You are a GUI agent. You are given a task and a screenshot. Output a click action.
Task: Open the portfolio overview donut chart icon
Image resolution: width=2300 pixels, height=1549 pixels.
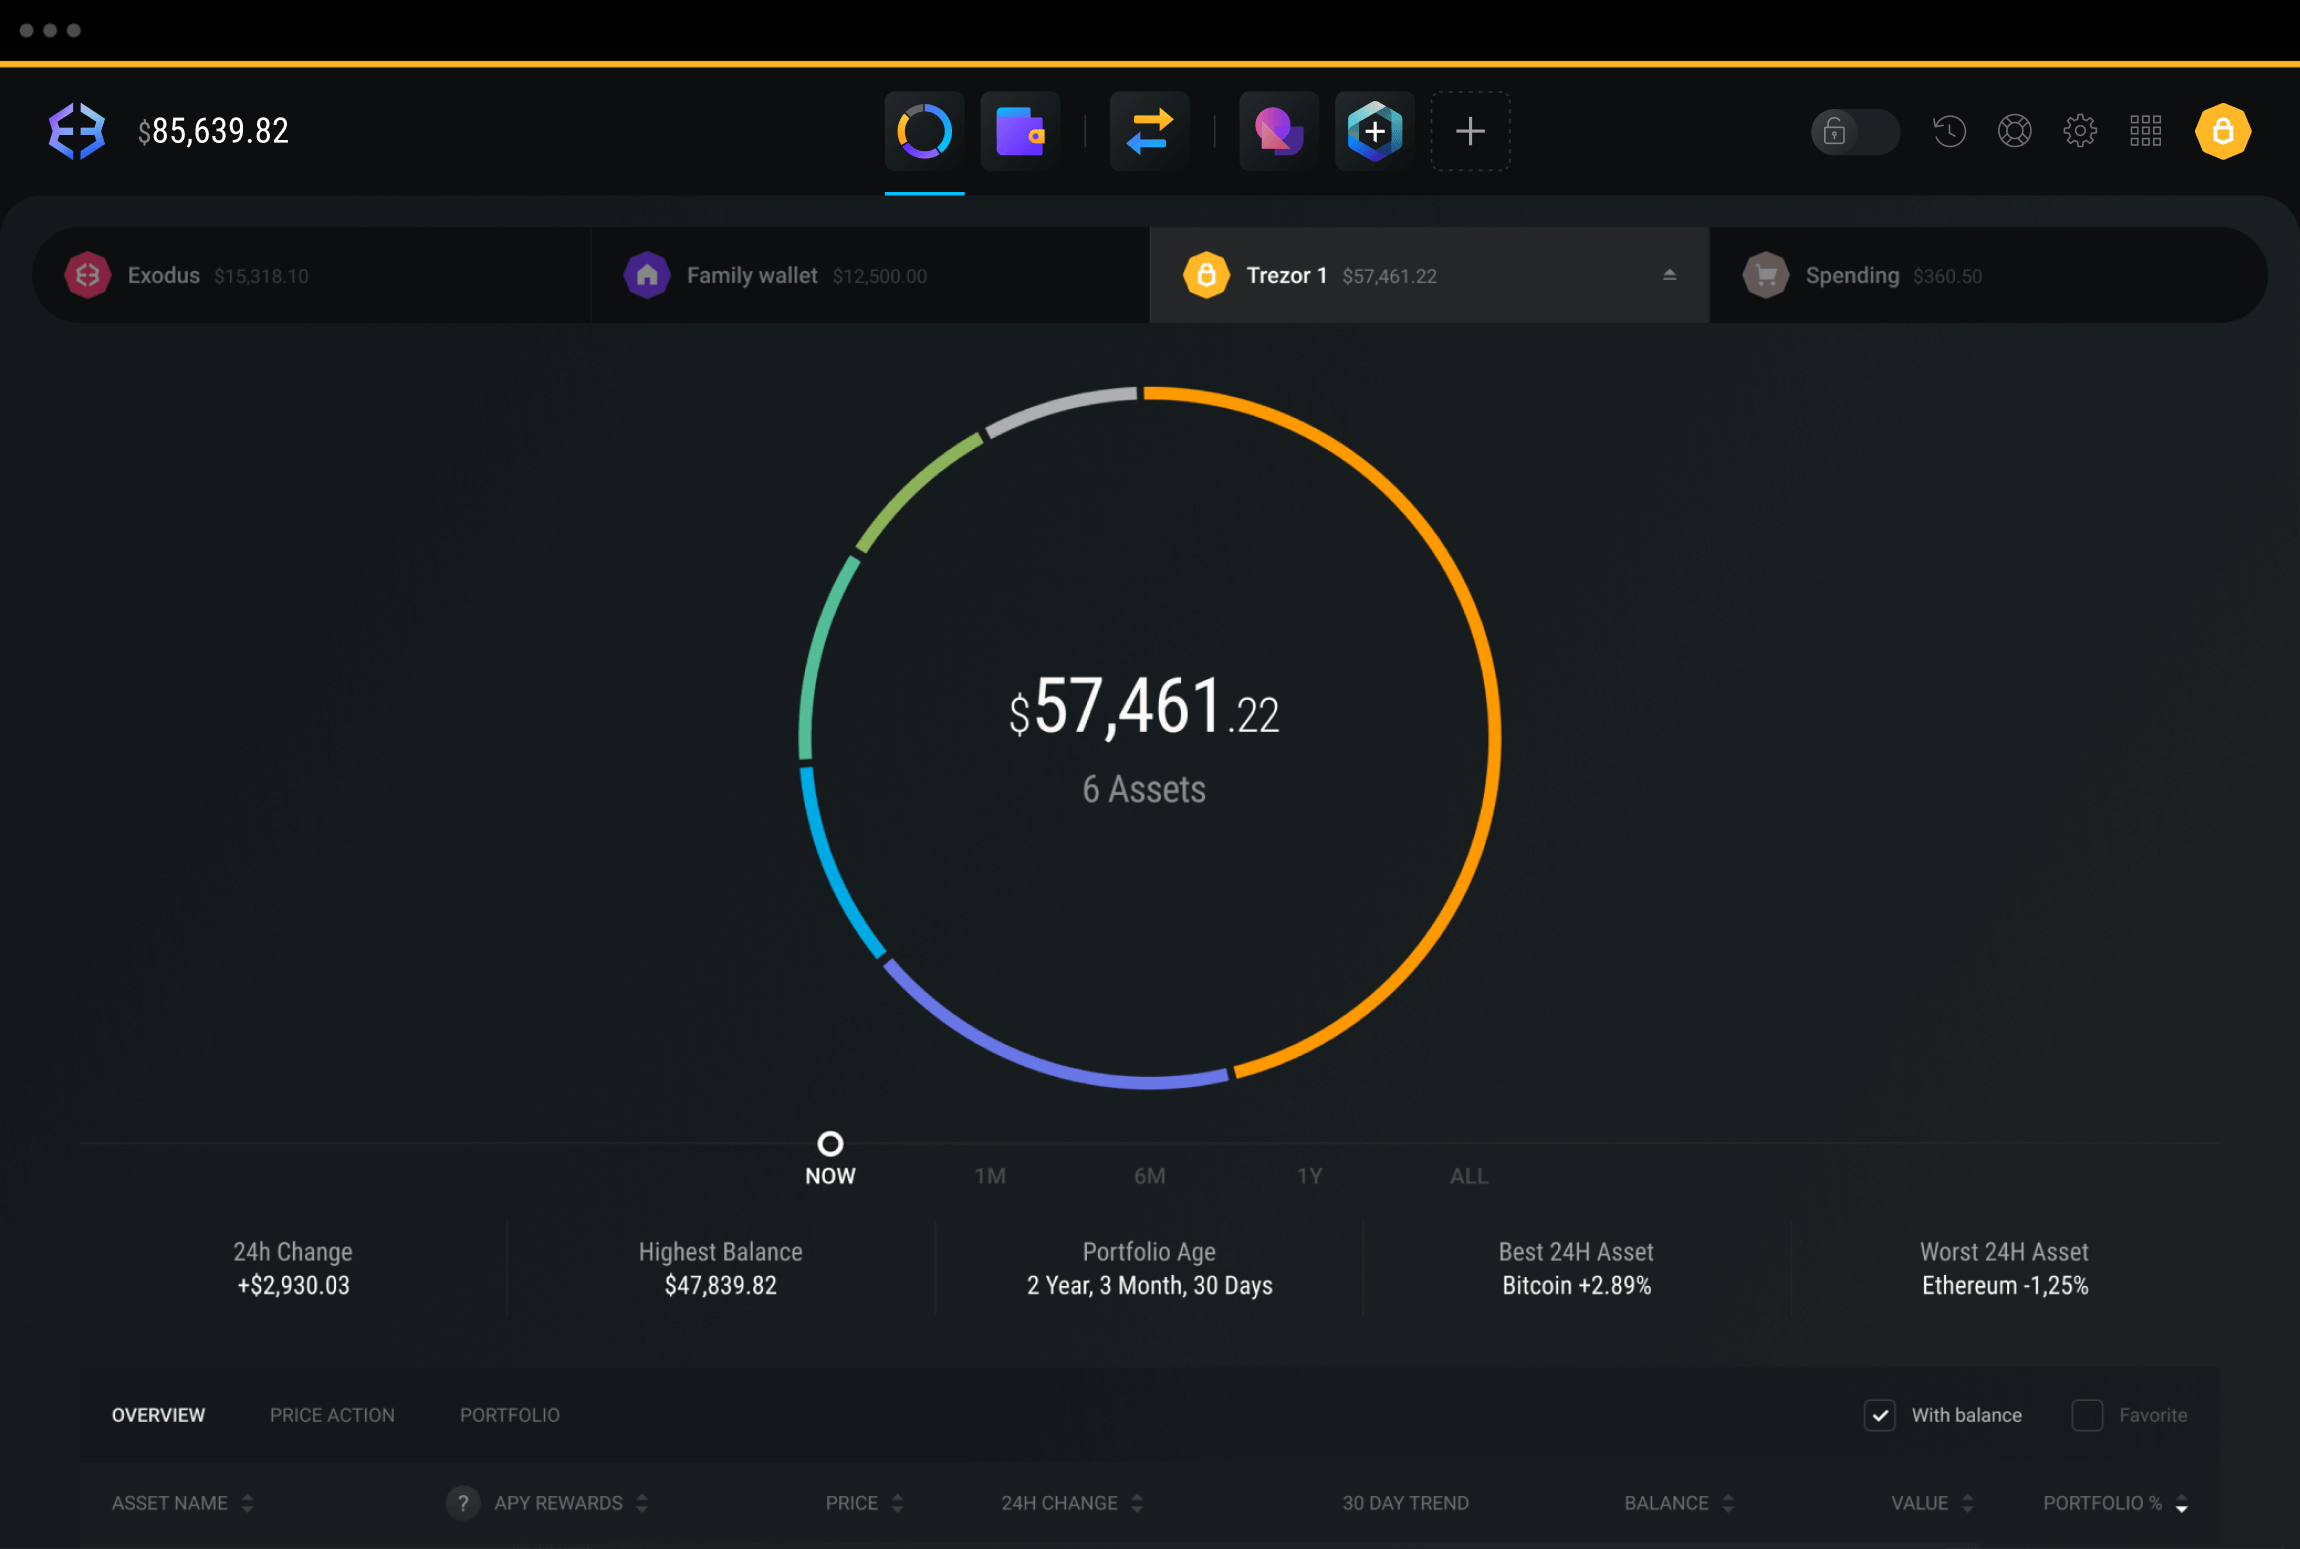924,130
